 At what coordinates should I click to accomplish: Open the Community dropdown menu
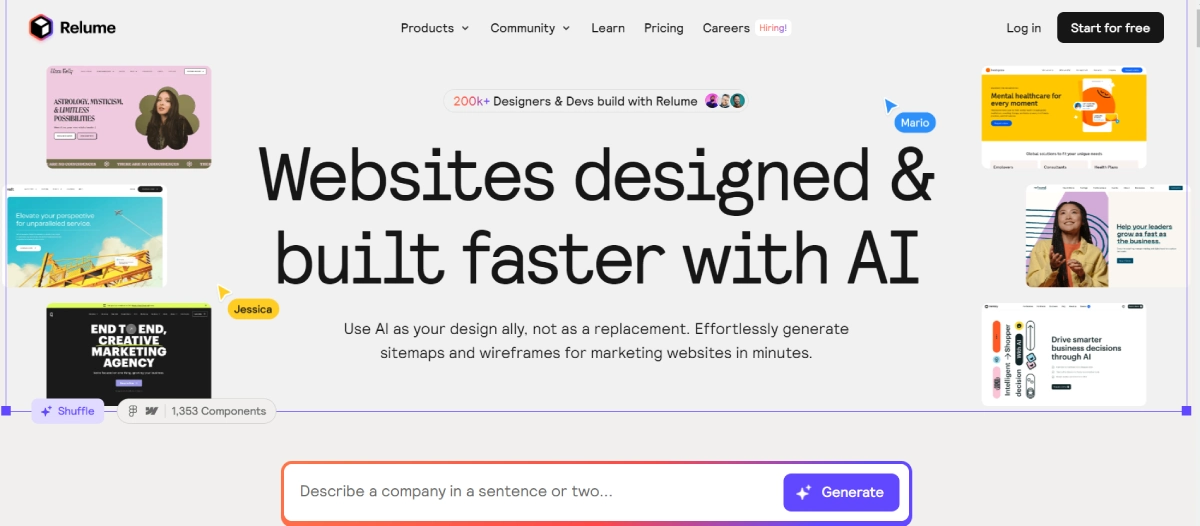coord(530,28)
